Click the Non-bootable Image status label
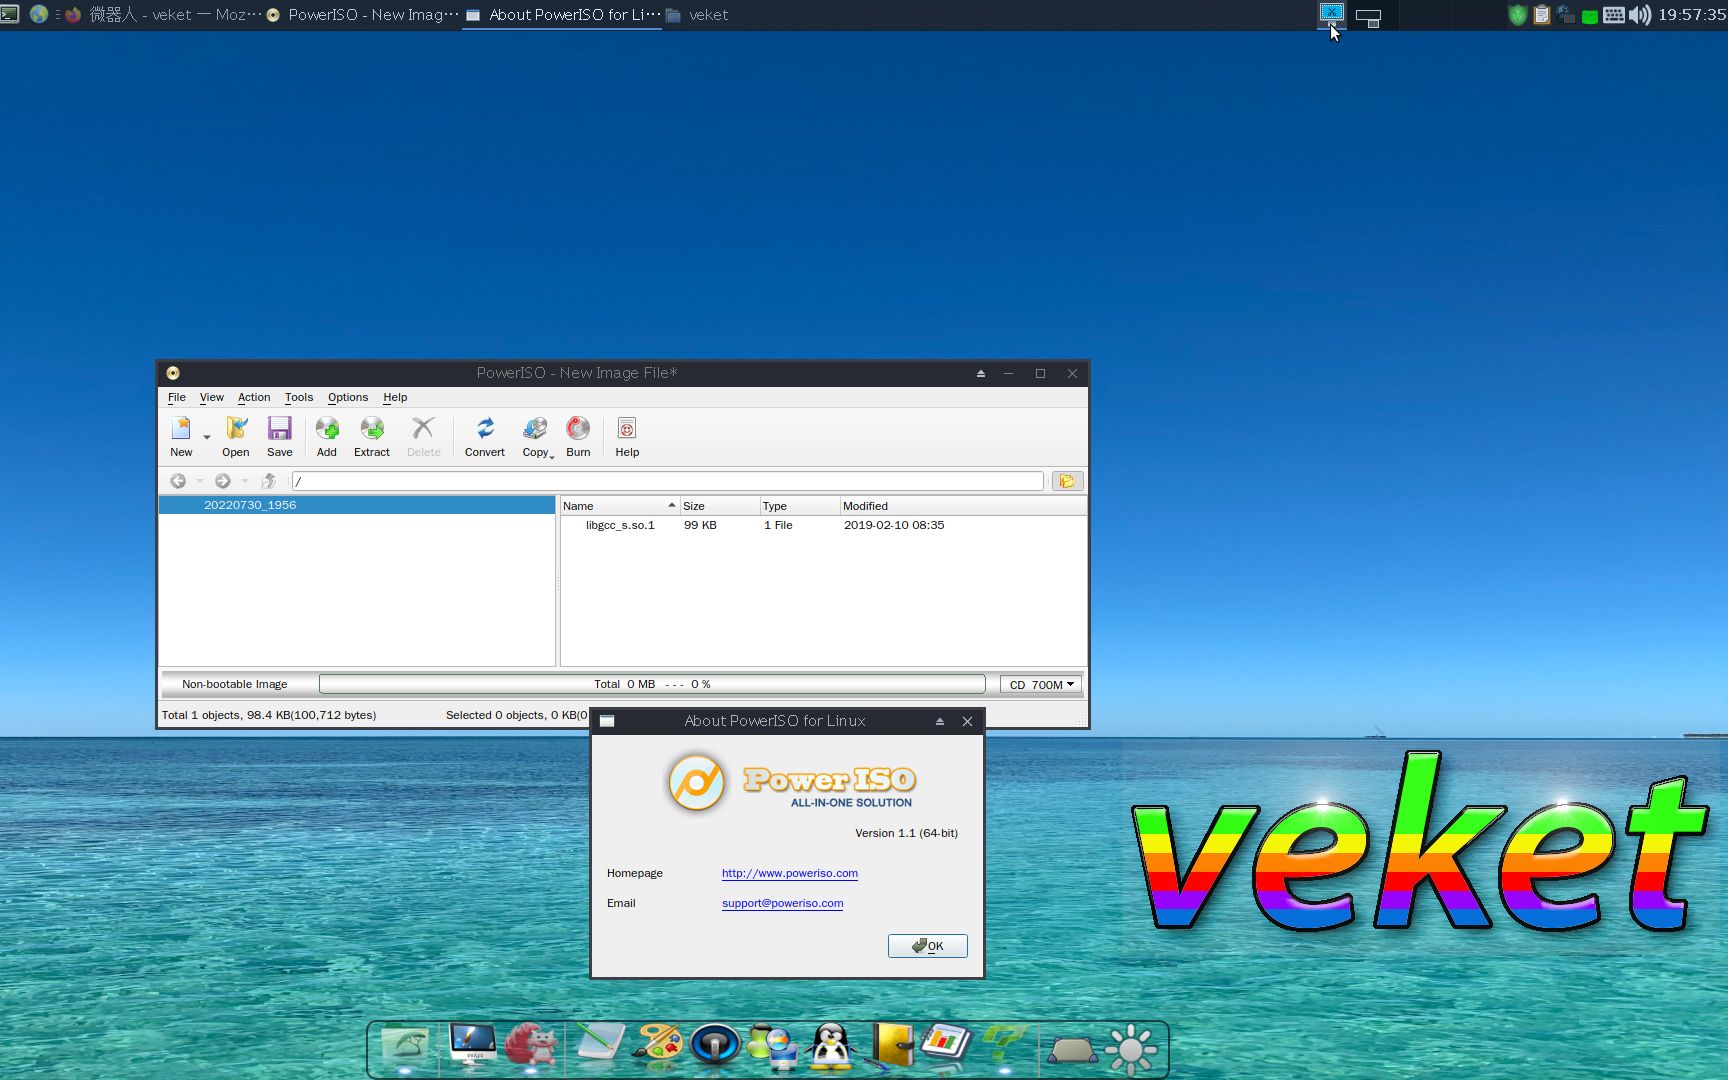The height and width of the screenshot is (1080, 1728). [x=235, y=684]
